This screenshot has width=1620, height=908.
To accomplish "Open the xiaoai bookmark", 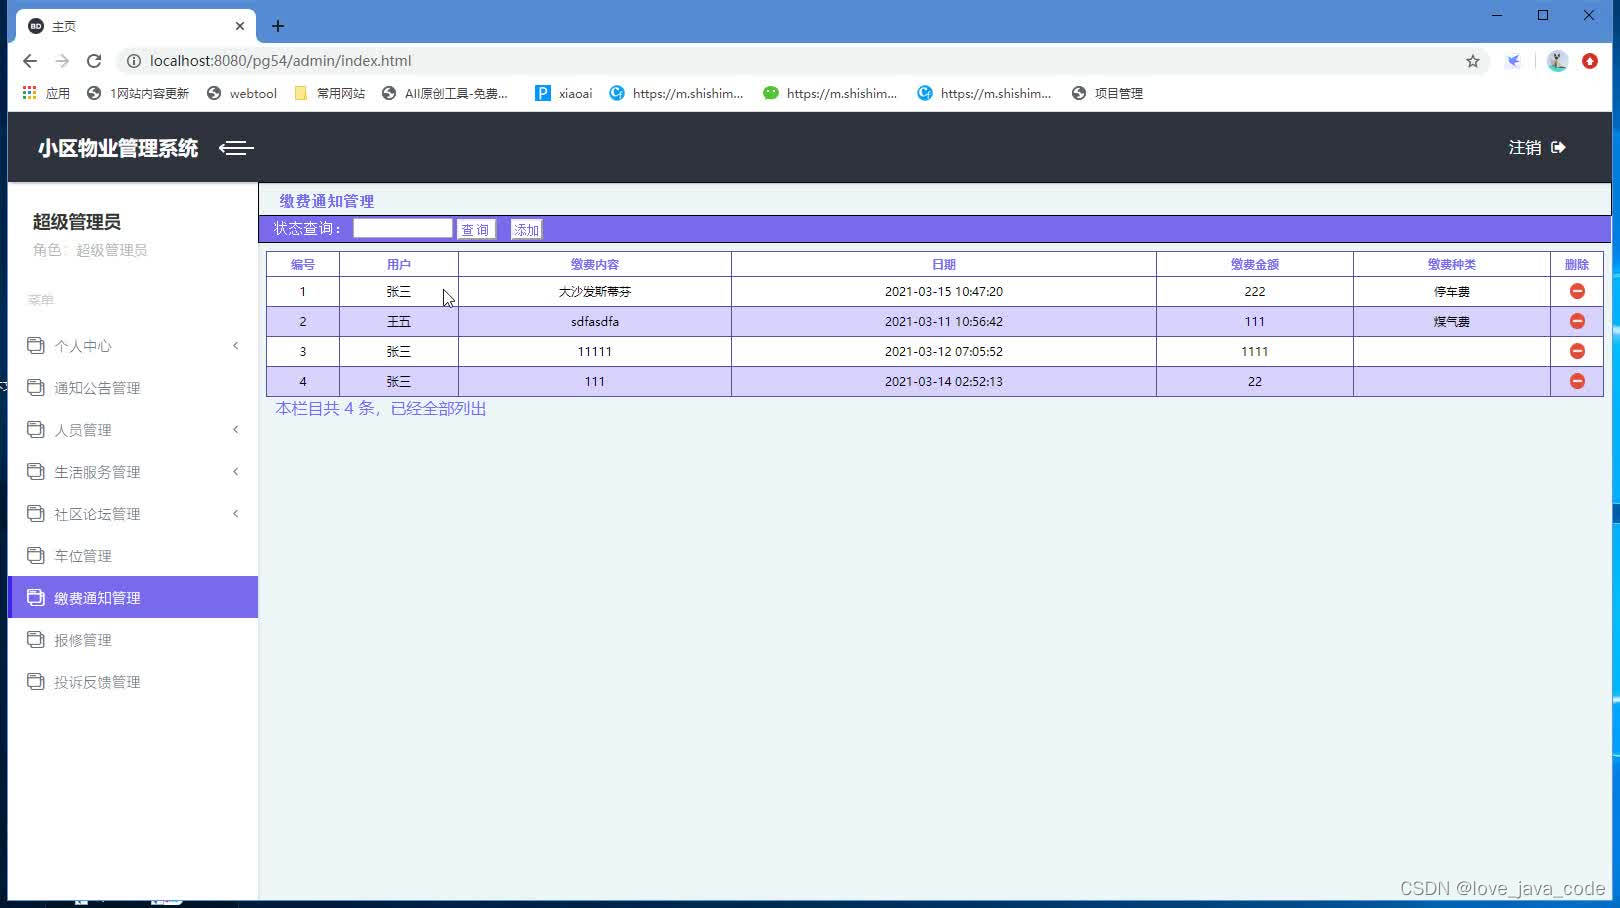I will (x=563, y=93).
